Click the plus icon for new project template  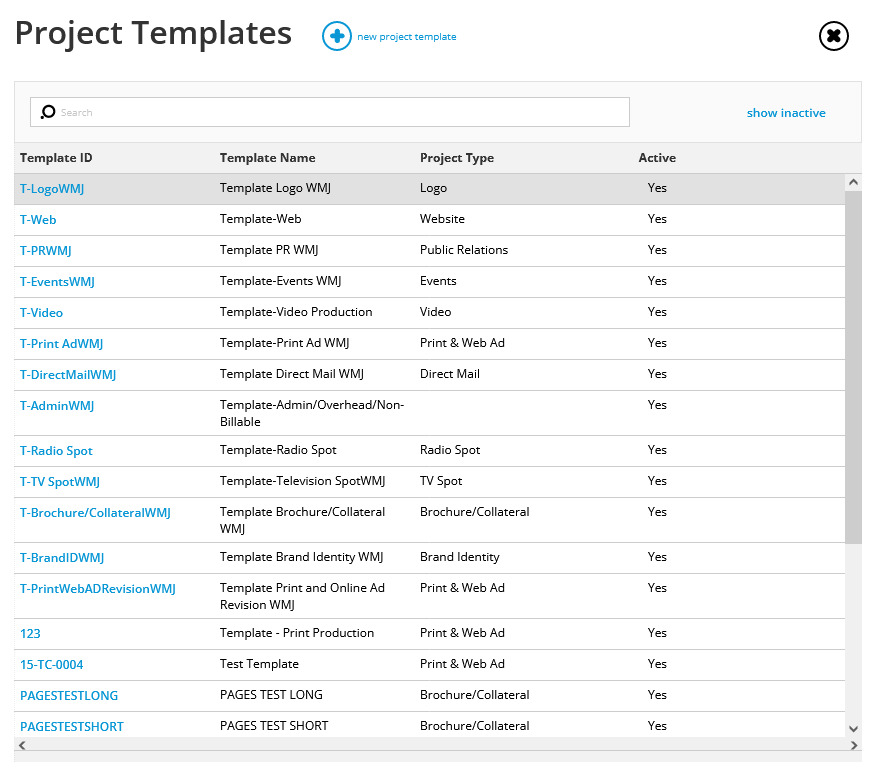(x=336, y=36)
